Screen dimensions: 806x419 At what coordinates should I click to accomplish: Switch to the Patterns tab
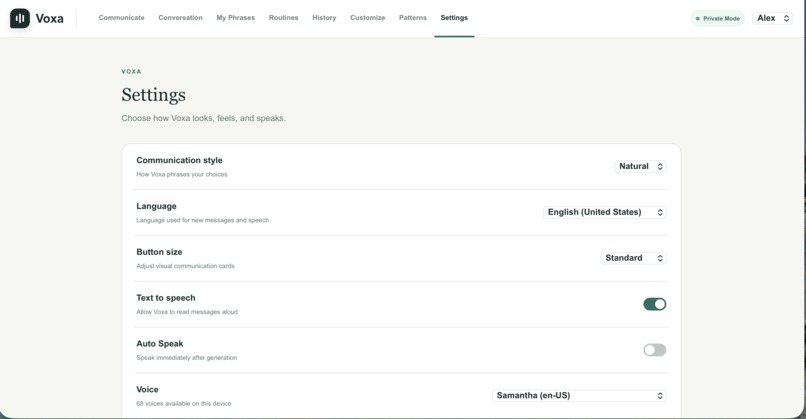coord(413,17)
